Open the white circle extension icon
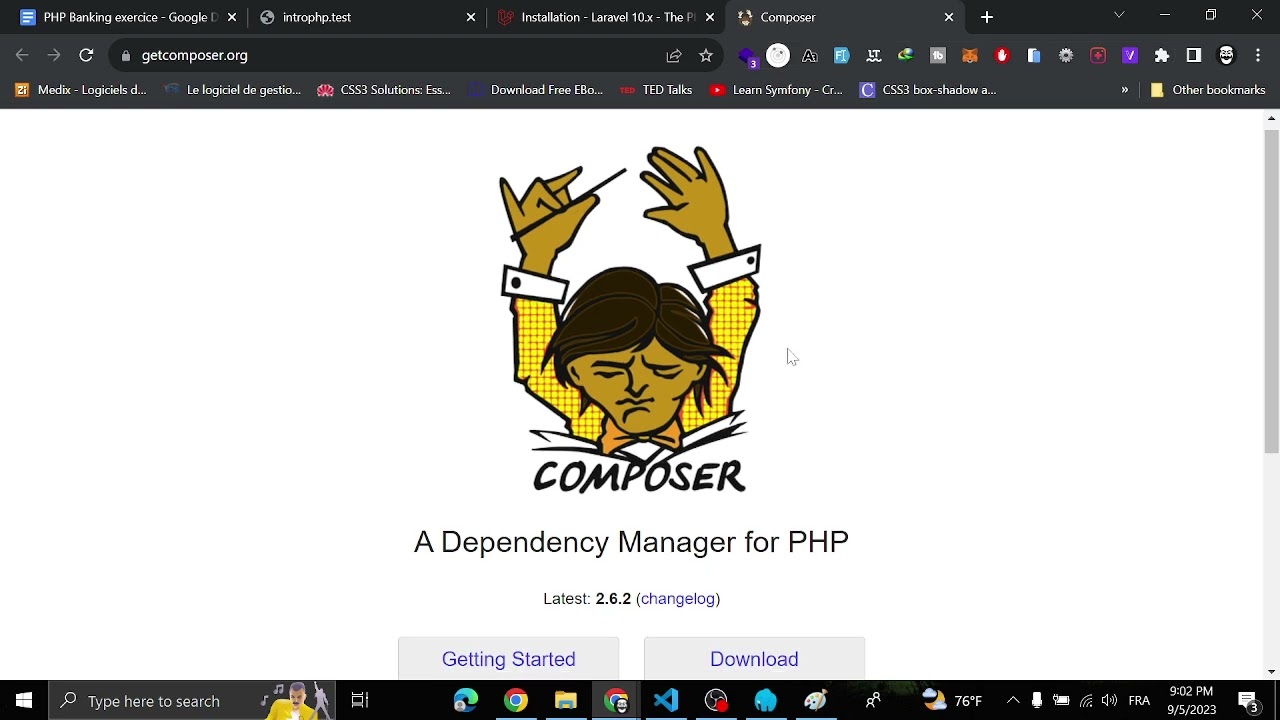The width and height of the screenshot is (1280, 720). [x=778, y=56]
